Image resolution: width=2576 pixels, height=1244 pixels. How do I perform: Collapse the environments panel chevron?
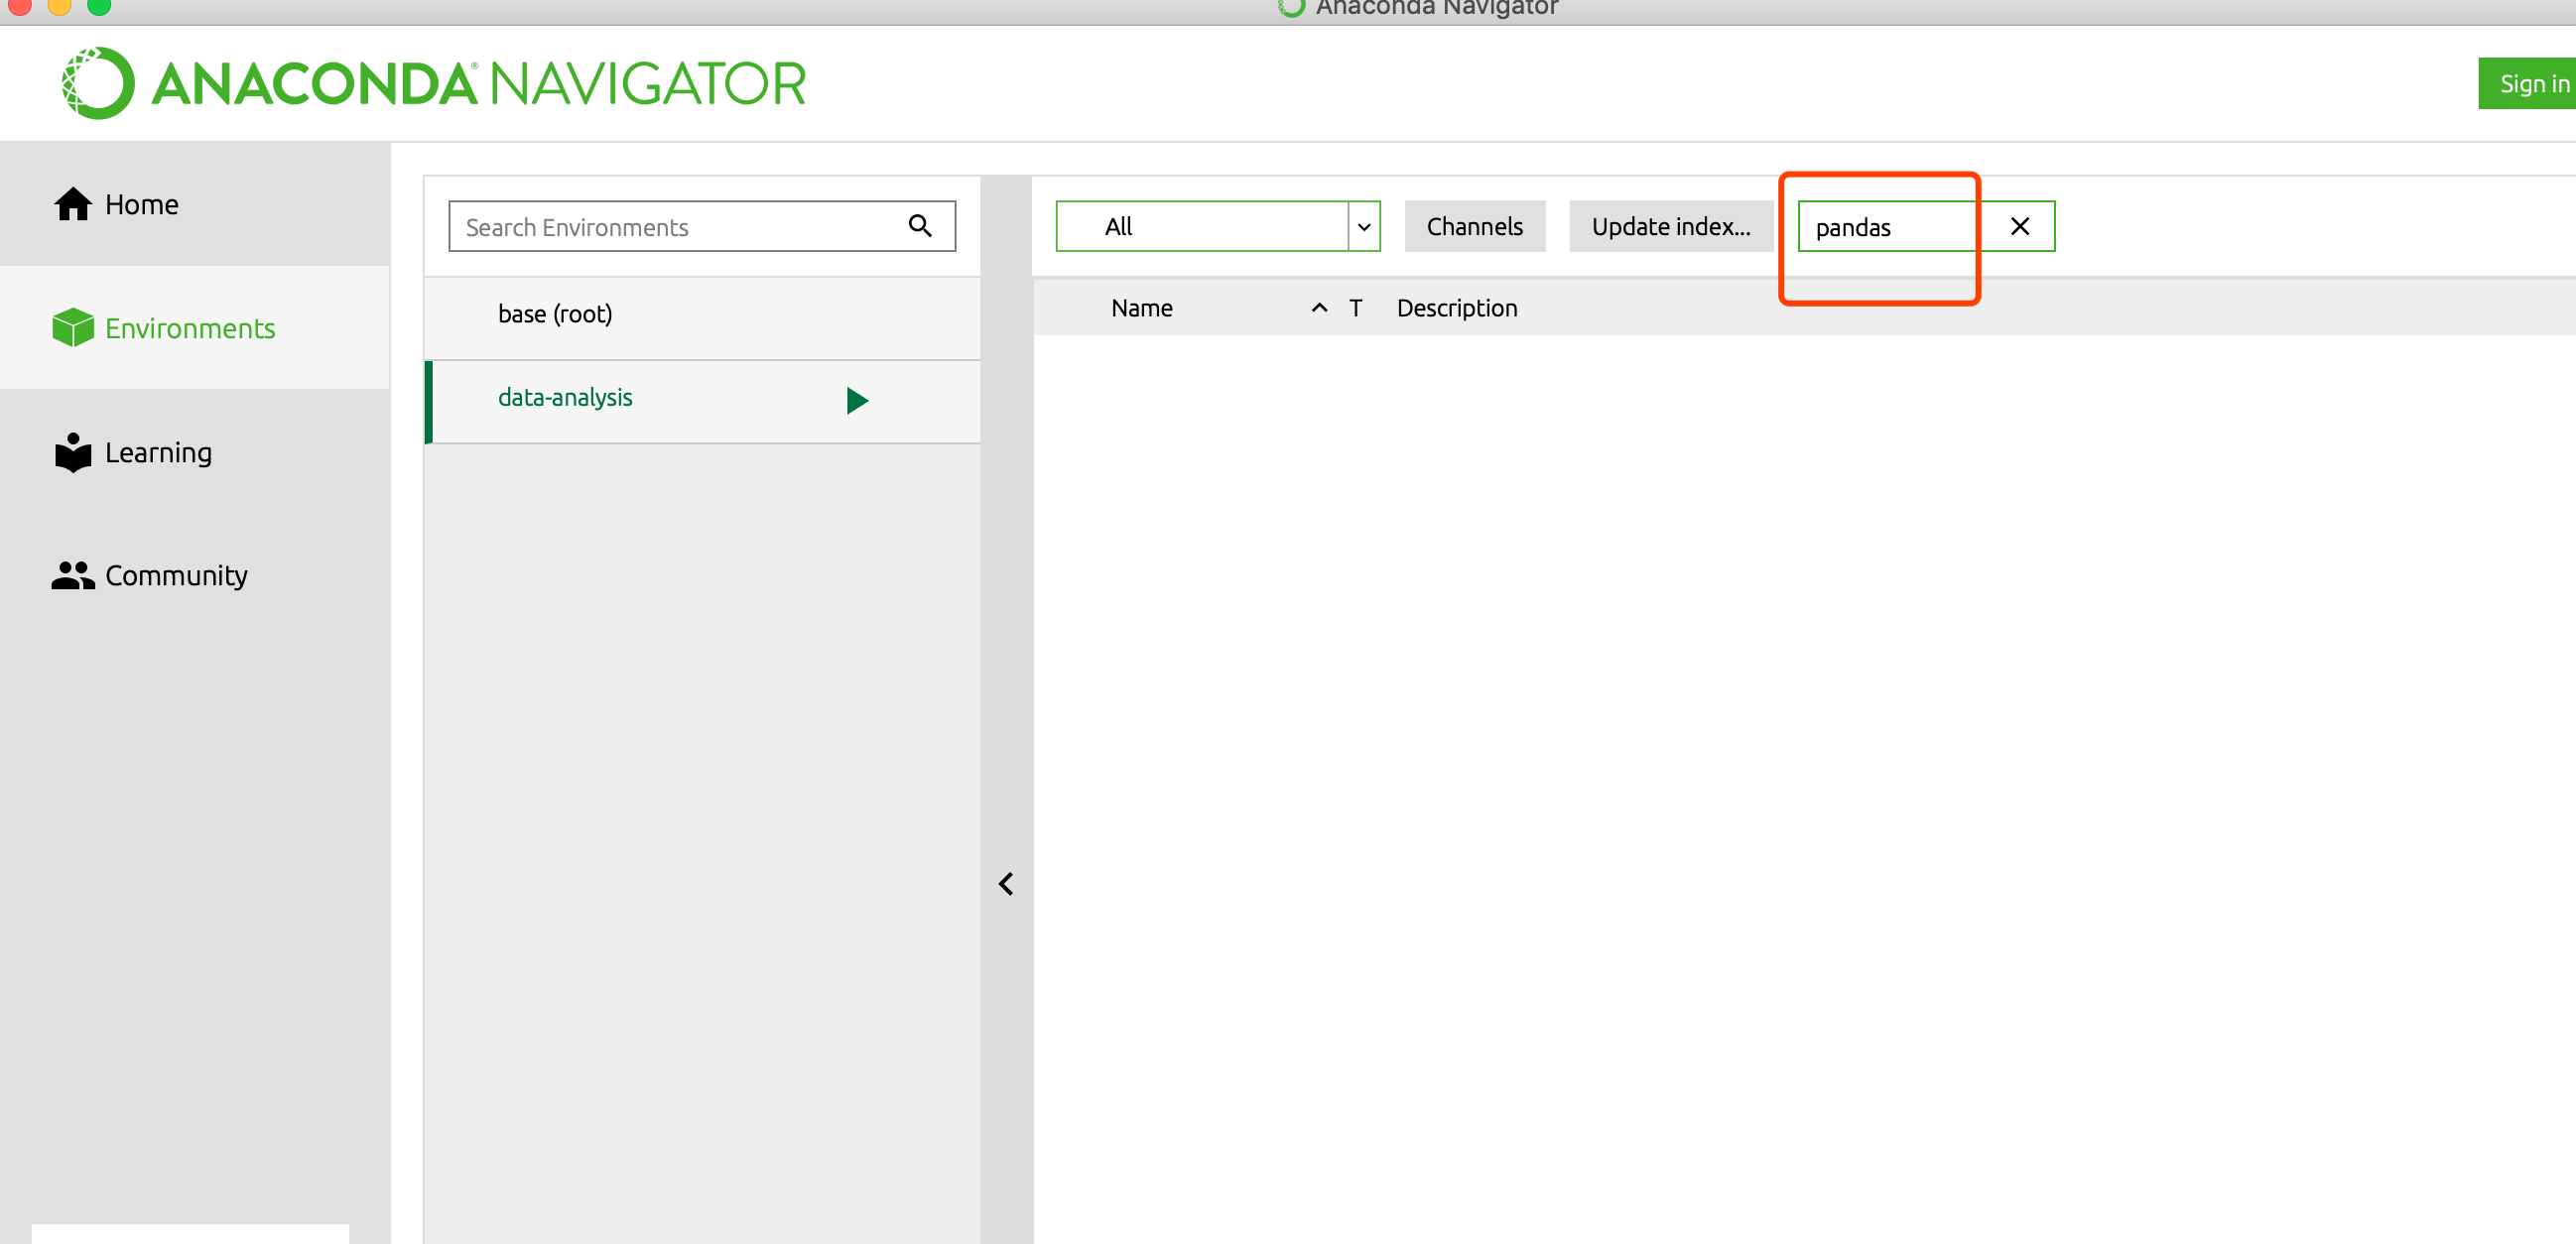coord(1006,884)
